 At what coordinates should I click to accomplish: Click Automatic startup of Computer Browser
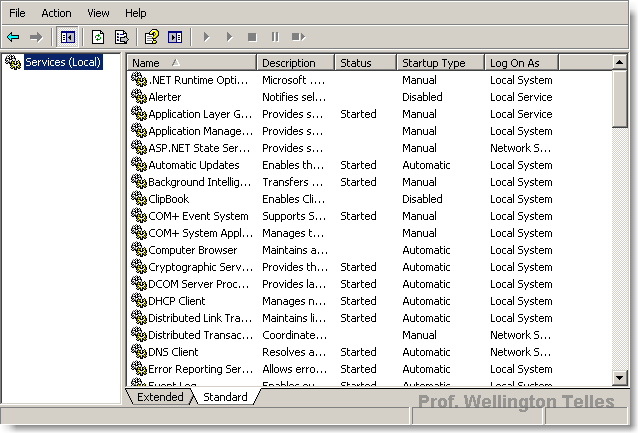(x=426, y=250)
